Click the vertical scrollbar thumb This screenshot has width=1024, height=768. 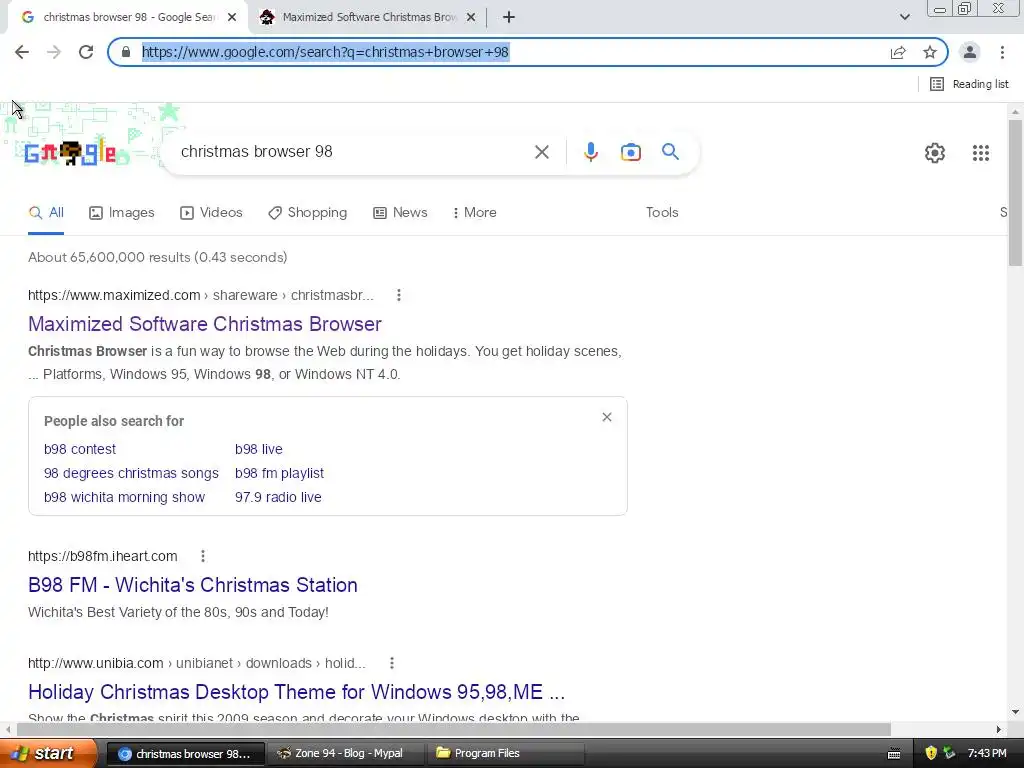click(1015, 193)
